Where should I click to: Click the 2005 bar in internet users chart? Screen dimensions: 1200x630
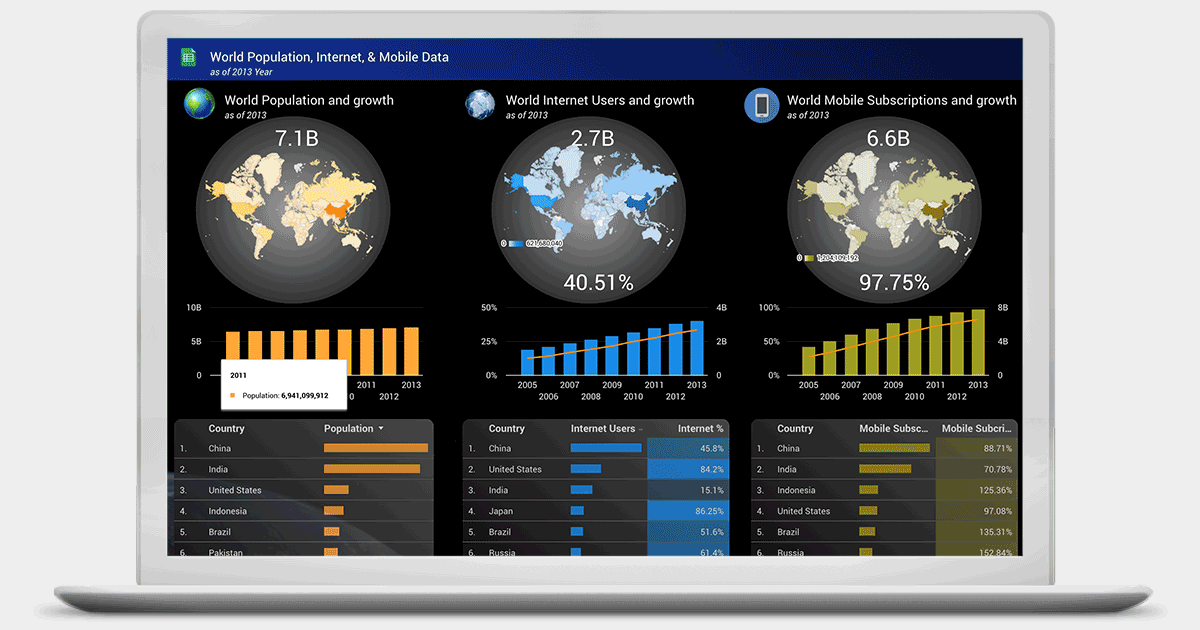pyautogui.click(x=528, y=363)
